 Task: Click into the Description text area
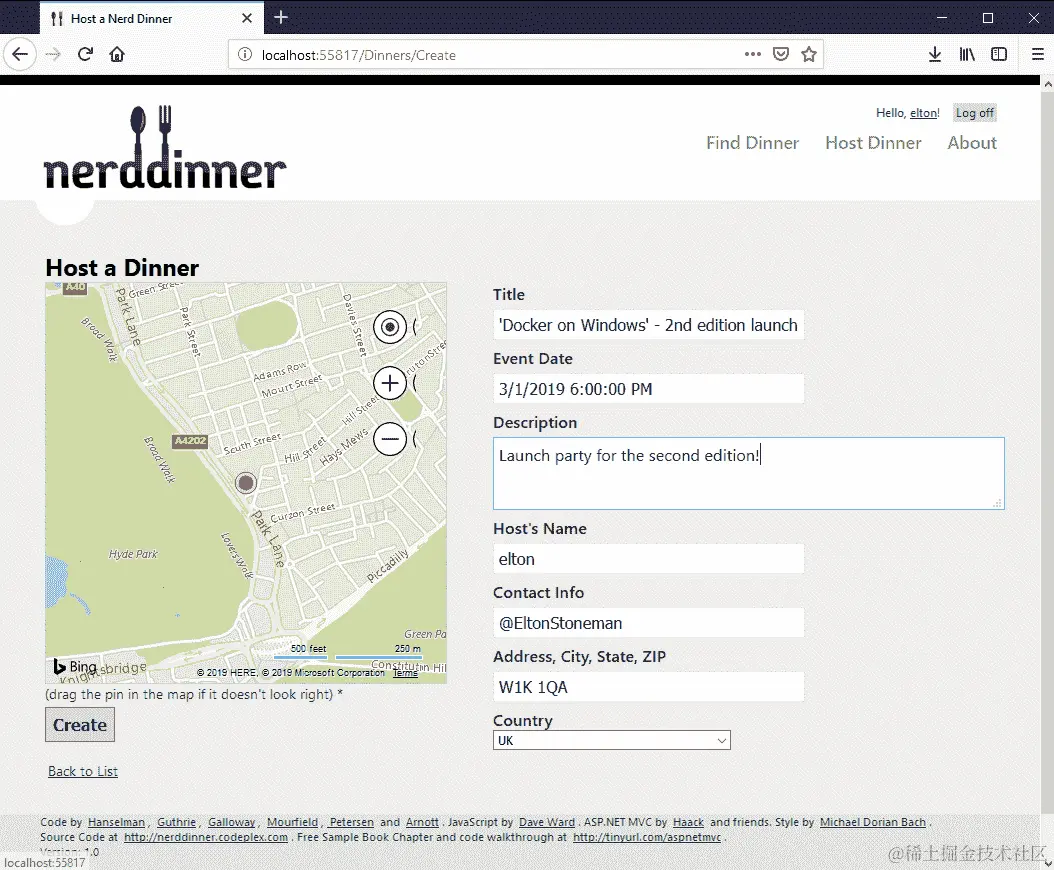749,473
